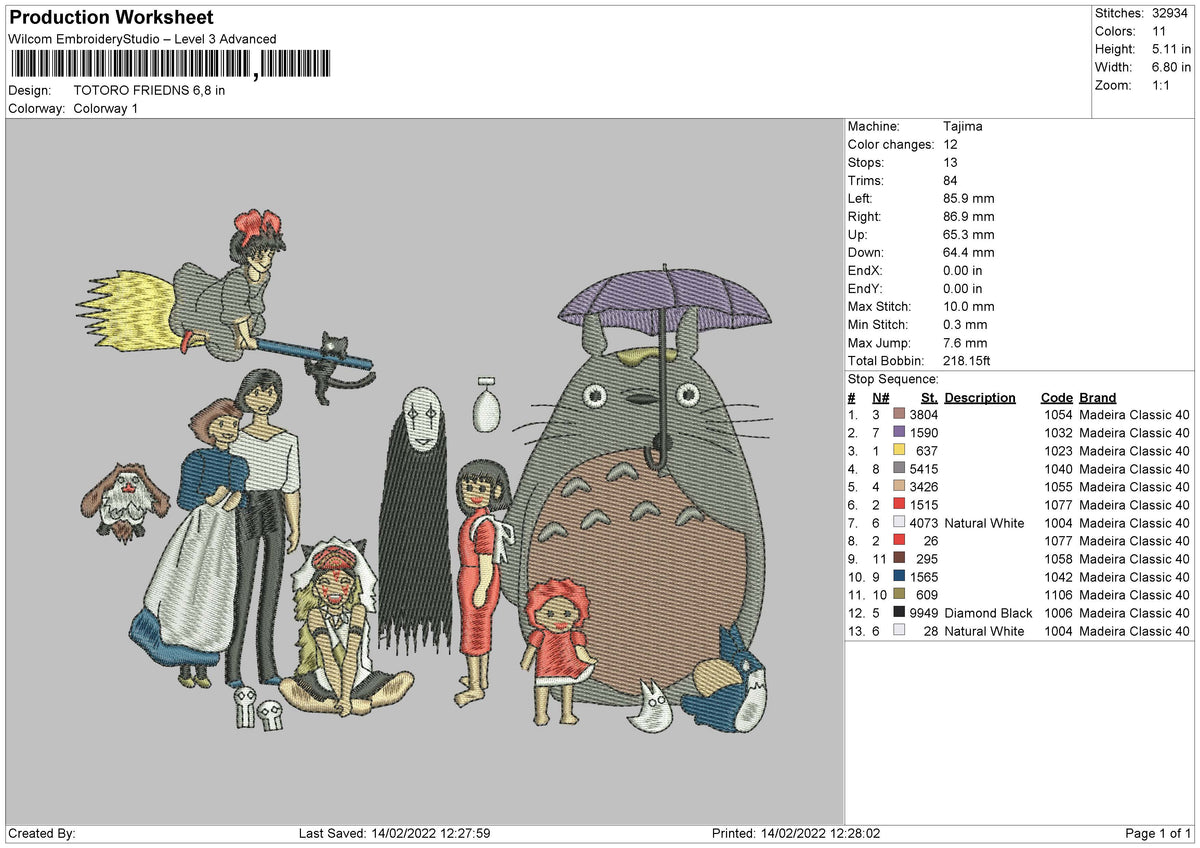Click the first stop's pink swatch 1054

coord(900,415)
